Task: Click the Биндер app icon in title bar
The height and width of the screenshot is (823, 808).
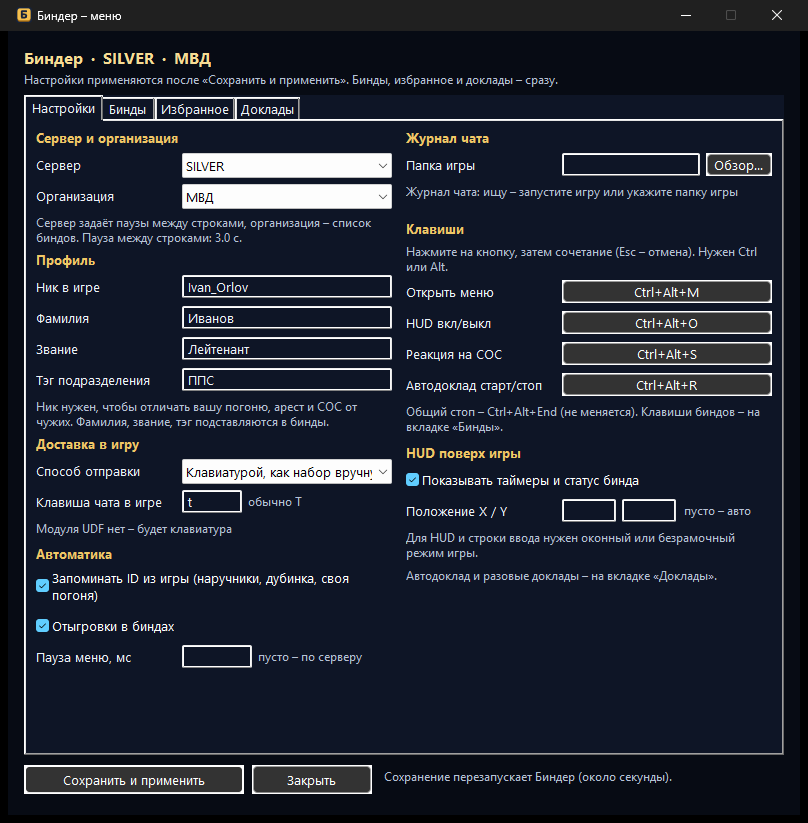Action: [x=24, y=15]
